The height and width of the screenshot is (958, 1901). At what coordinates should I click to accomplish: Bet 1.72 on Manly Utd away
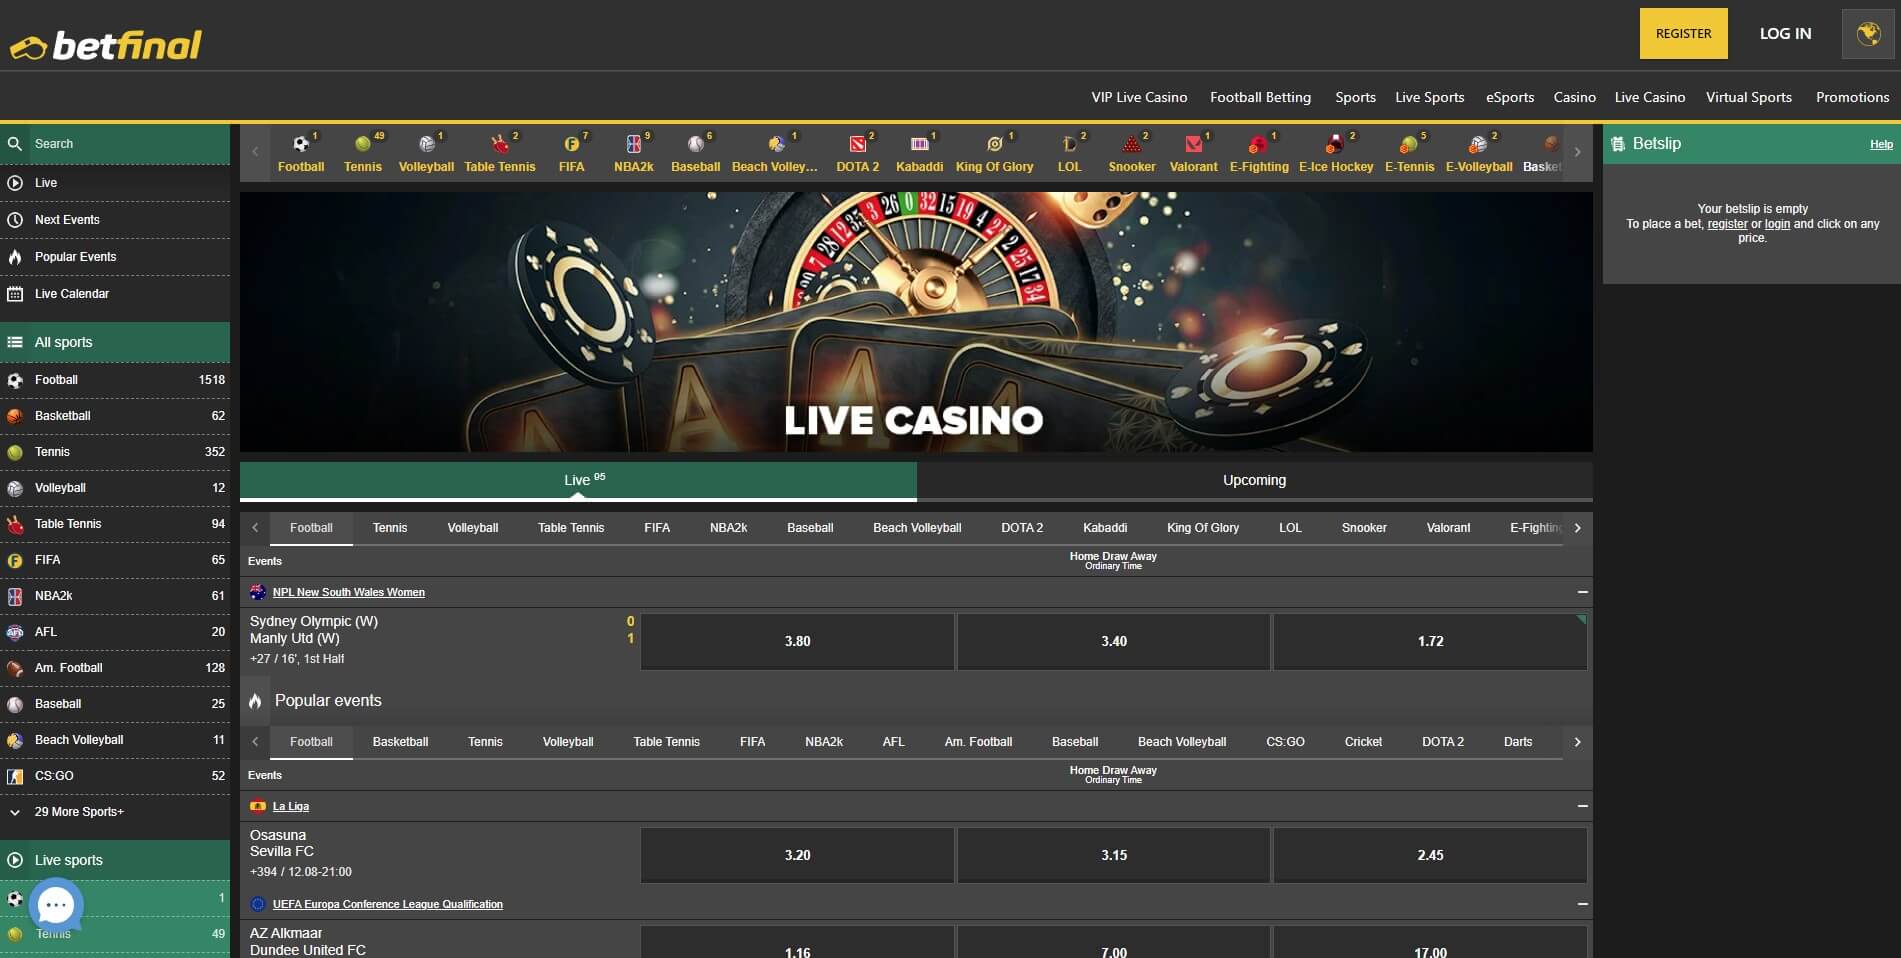tap(1430, 641)
